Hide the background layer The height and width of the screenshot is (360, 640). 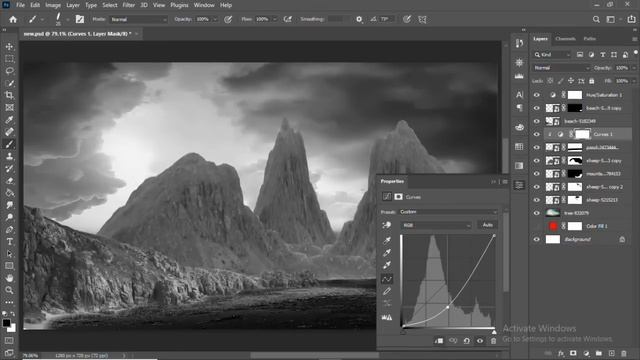tap(536, 240)
